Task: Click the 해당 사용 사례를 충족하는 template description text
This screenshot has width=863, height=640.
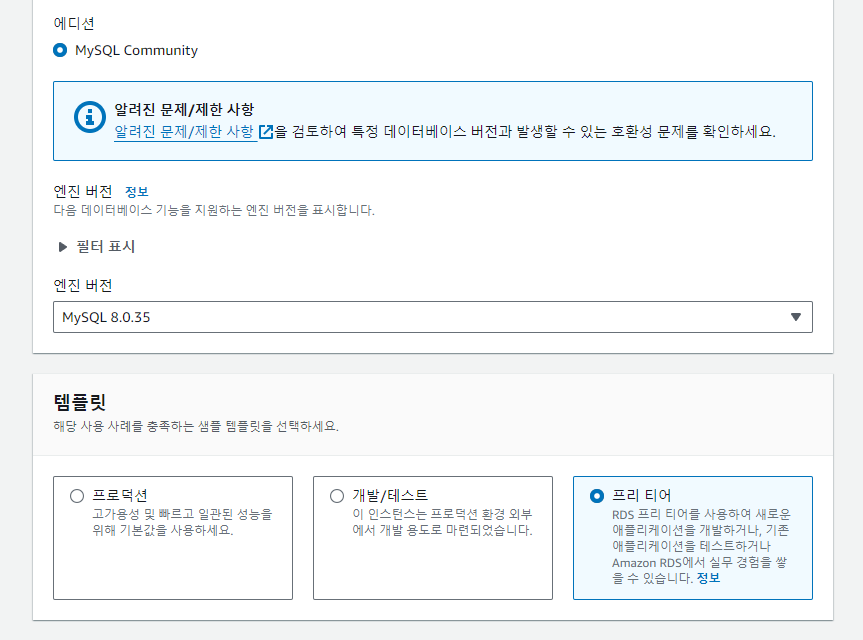Action: 196,426
